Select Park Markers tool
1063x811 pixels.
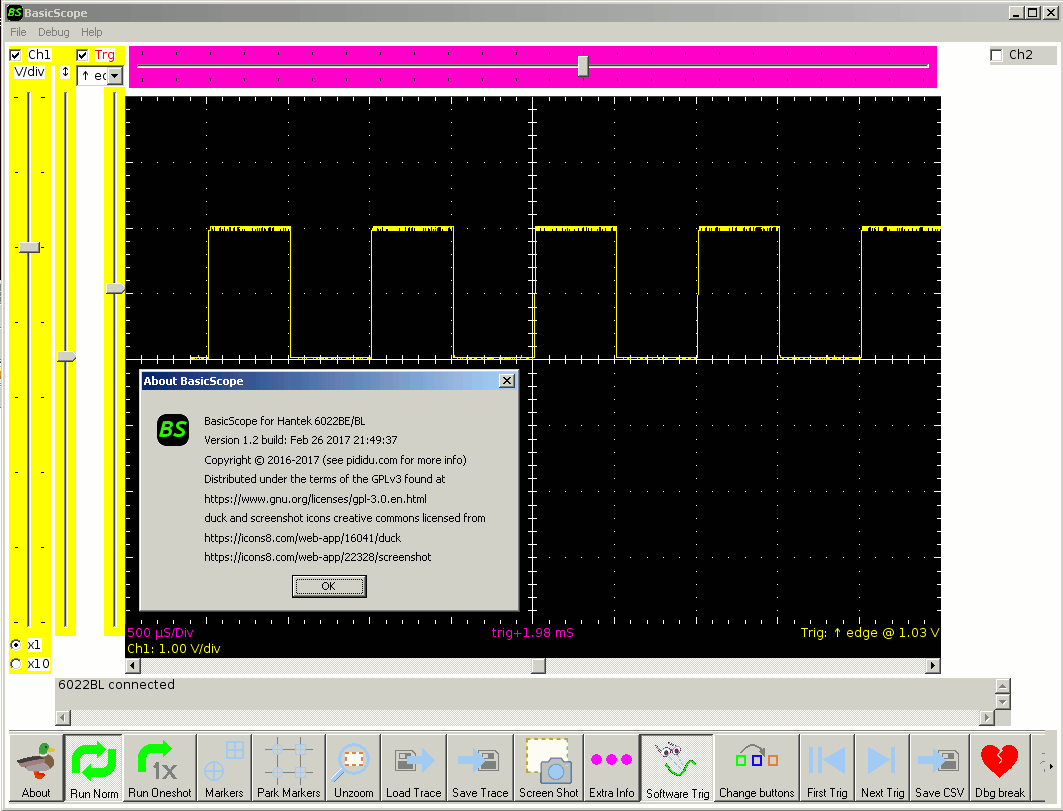[289, 768]
